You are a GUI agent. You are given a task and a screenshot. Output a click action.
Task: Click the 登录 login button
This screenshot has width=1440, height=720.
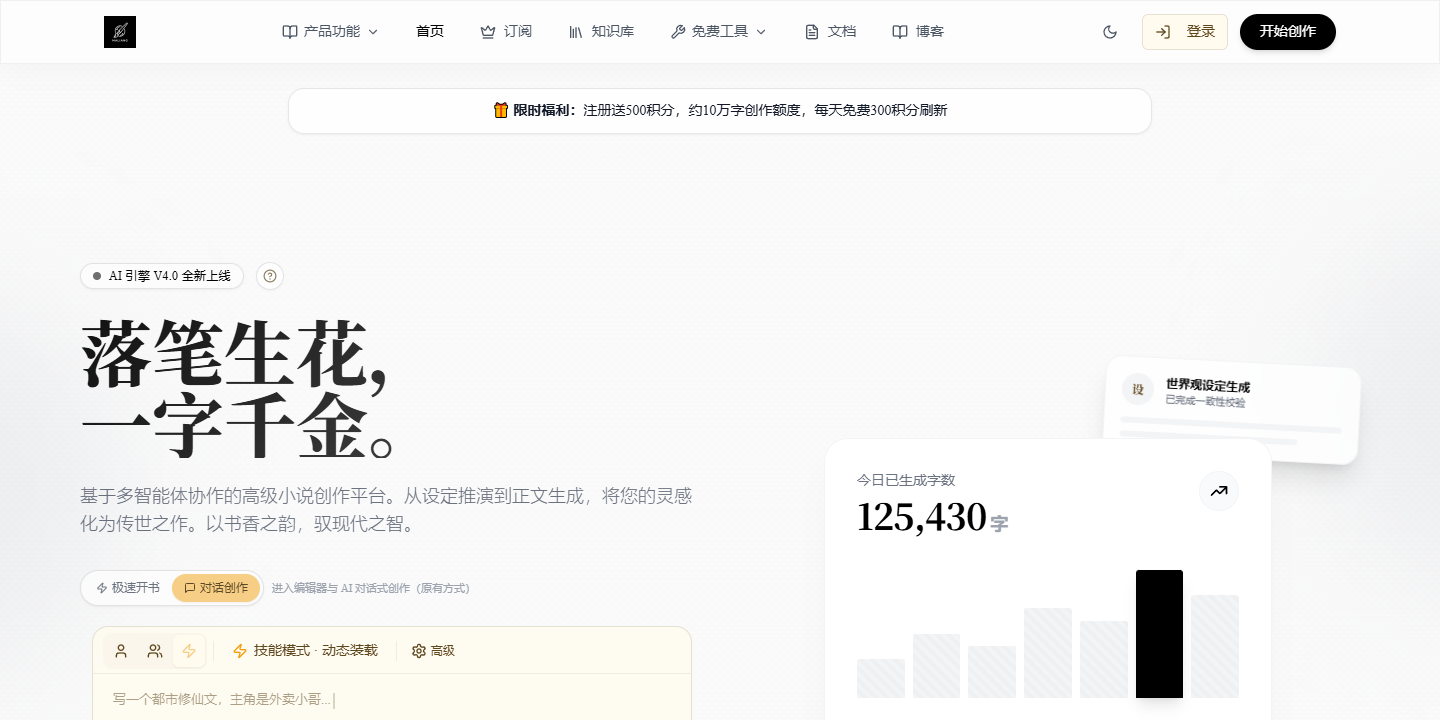pos(1185,32)
